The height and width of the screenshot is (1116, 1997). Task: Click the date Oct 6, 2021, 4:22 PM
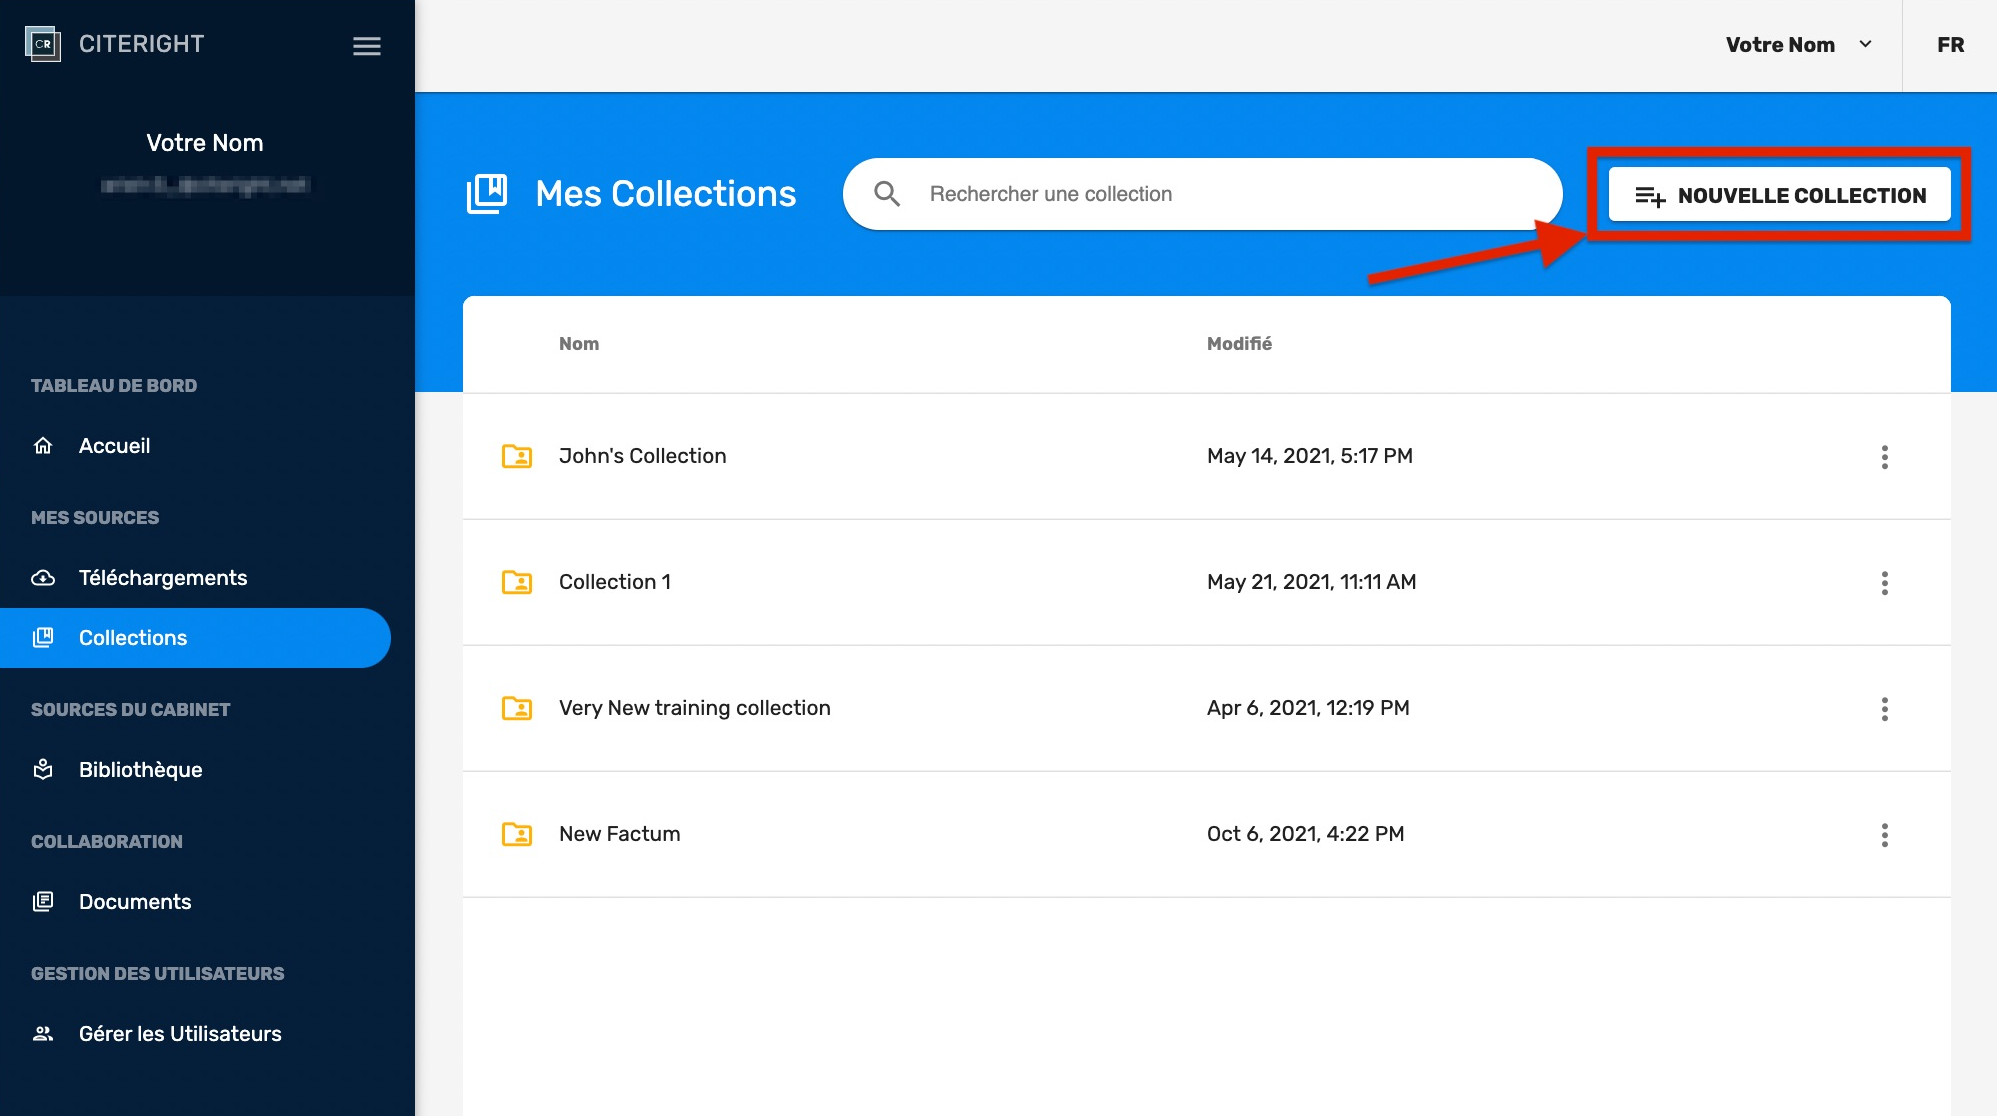(x=1305, y=834)
